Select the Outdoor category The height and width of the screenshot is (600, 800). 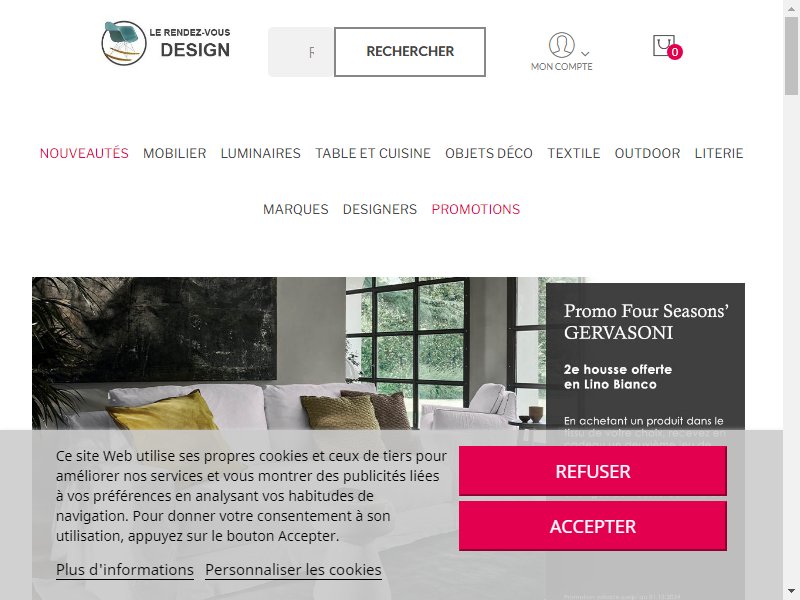(647, 153)
